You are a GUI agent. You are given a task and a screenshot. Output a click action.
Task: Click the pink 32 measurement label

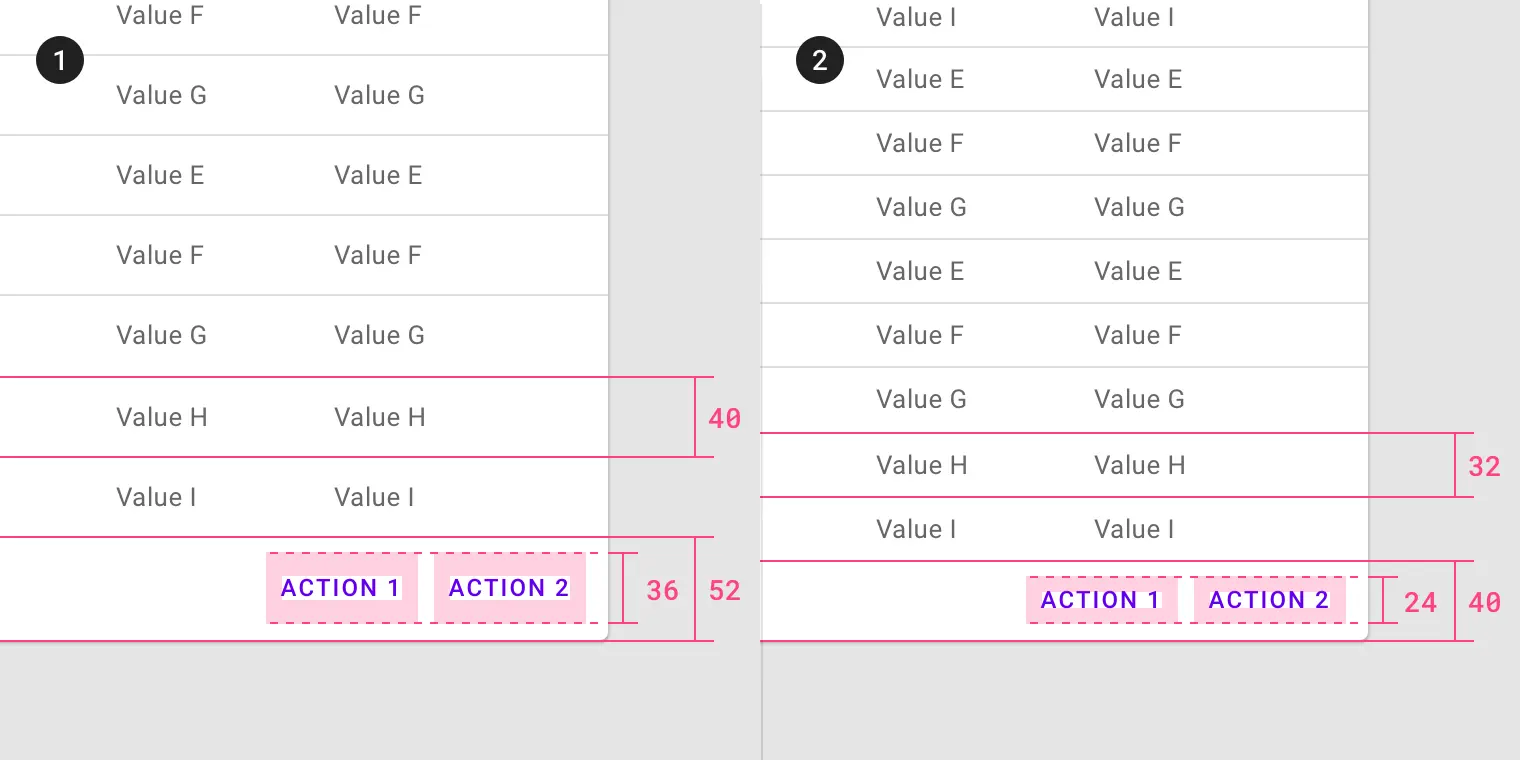click(1485, 467)
